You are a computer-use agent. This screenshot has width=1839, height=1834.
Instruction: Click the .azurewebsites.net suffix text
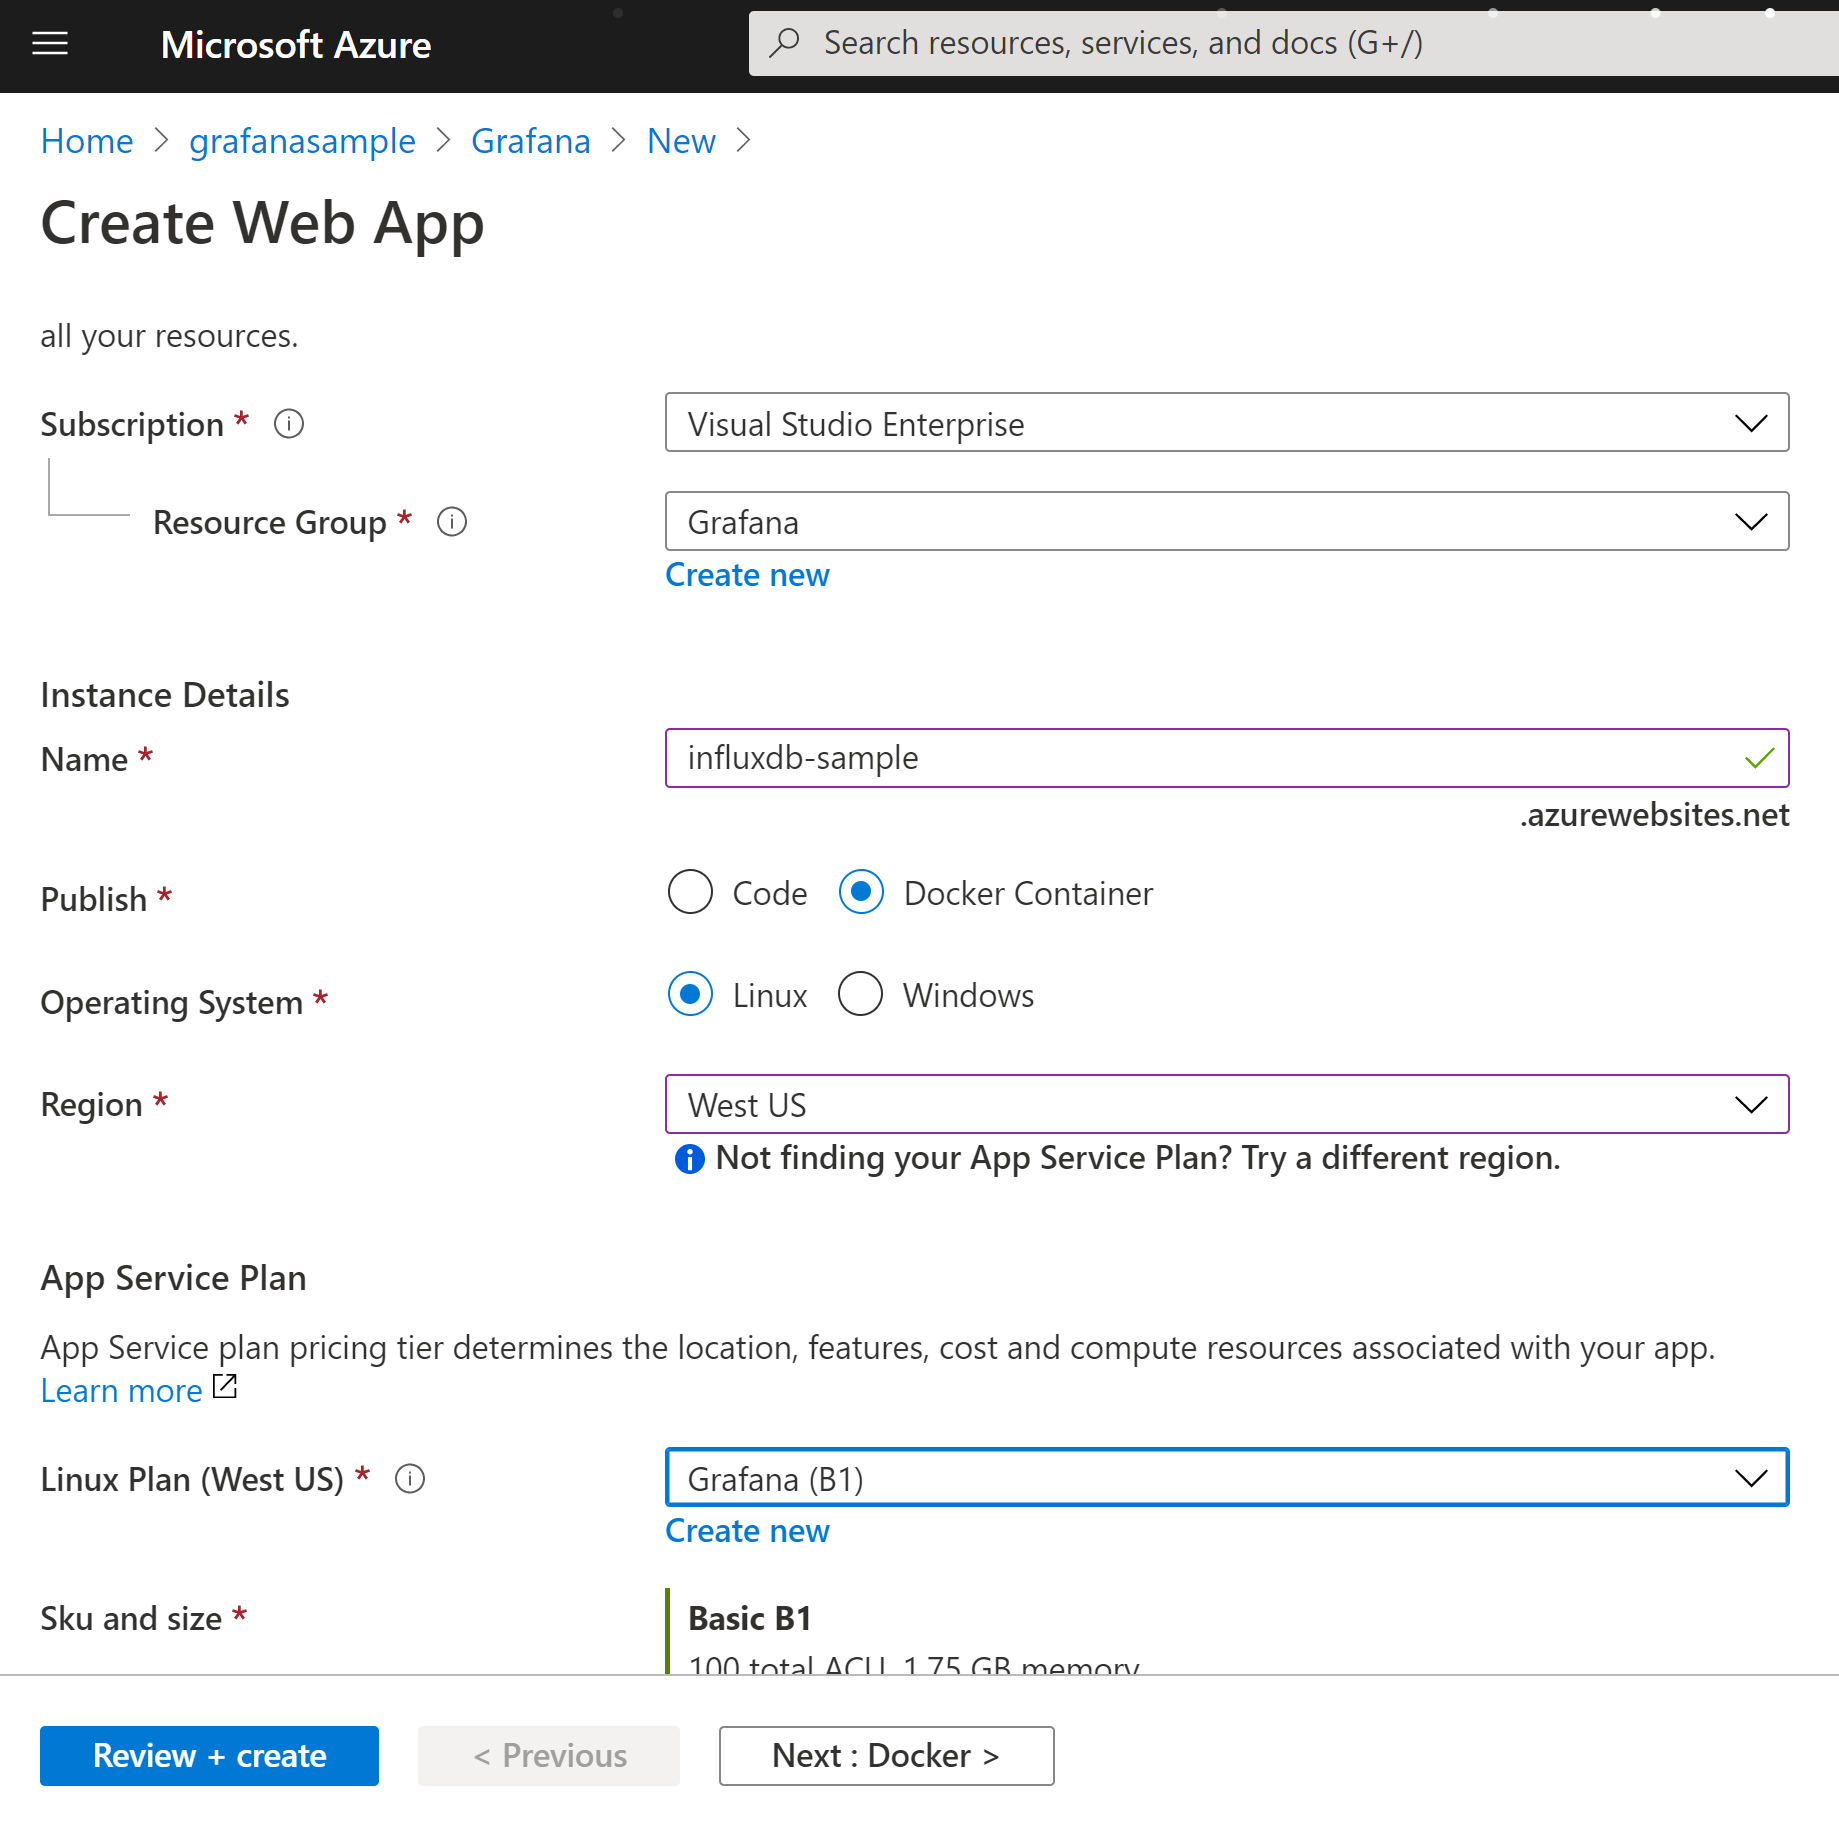1654,815
